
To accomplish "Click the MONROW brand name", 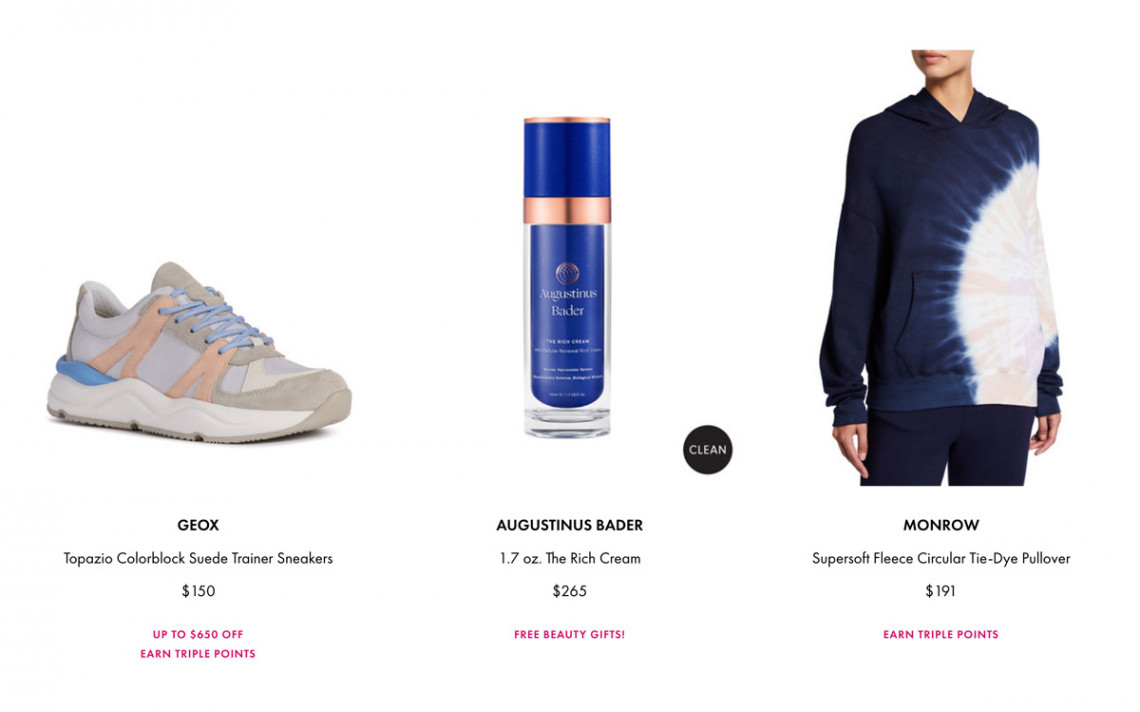I will (941, 525).
